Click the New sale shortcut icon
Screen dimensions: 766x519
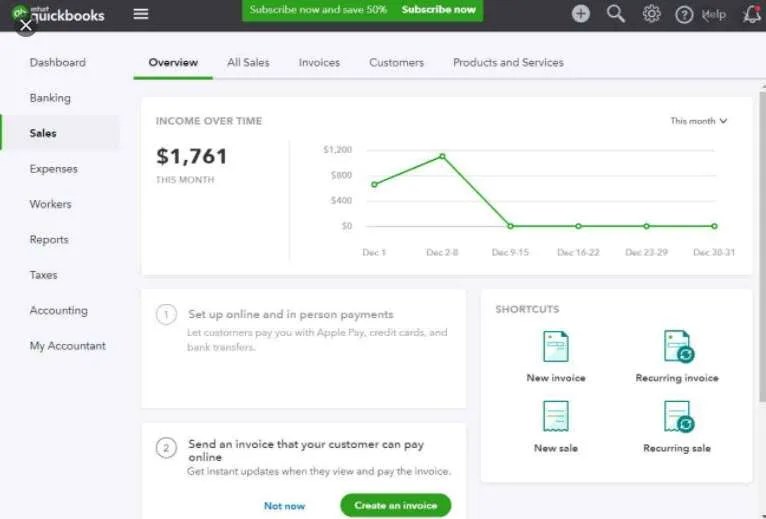(556, 416)
